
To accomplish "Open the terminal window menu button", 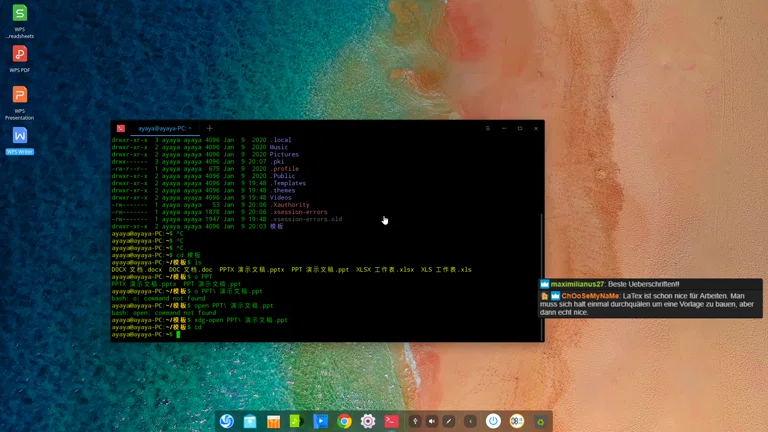I will tap(488, 128).
